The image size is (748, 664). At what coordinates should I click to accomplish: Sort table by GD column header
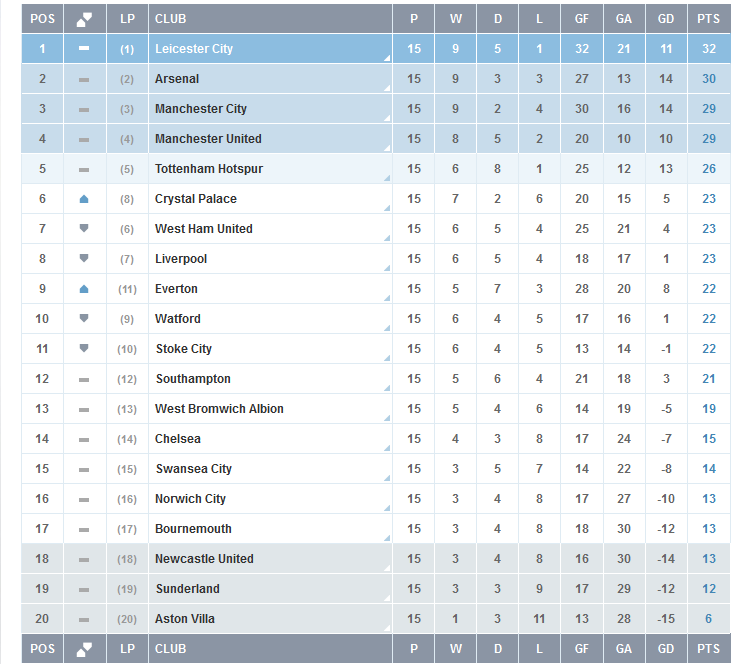click(x=666, y=19)
